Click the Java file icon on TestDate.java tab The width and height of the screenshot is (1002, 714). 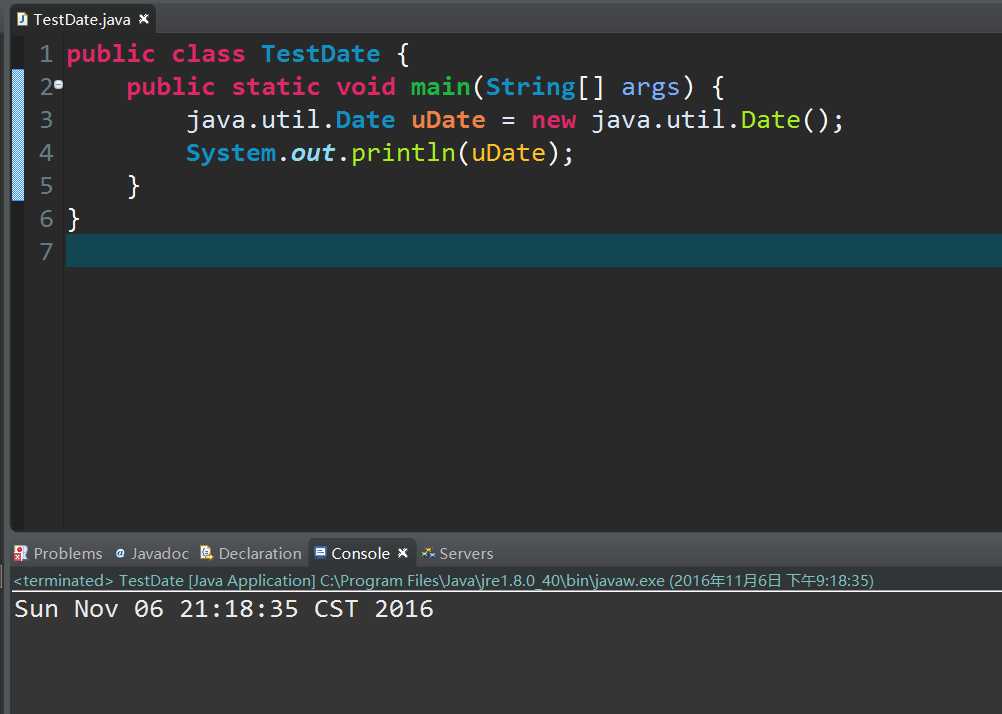[22, 19]
